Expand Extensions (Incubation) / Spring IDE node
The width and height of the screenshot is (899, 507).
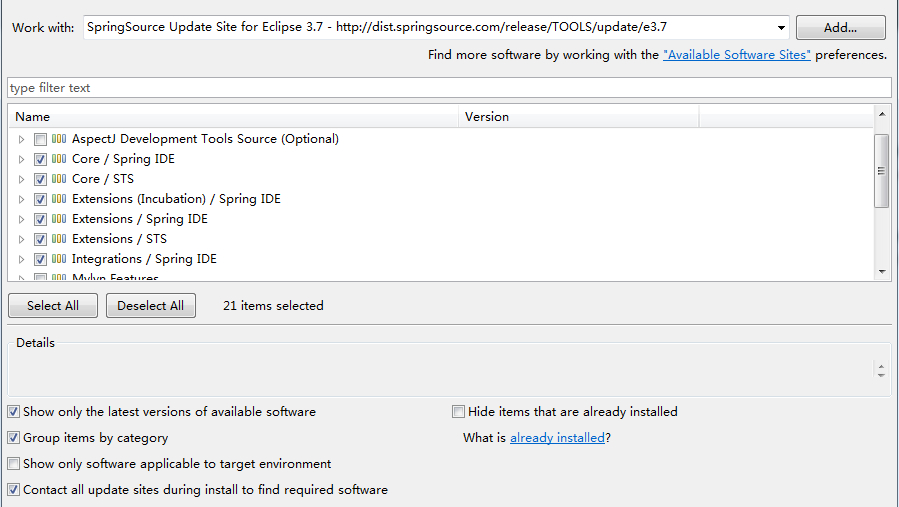click(21, 200)
